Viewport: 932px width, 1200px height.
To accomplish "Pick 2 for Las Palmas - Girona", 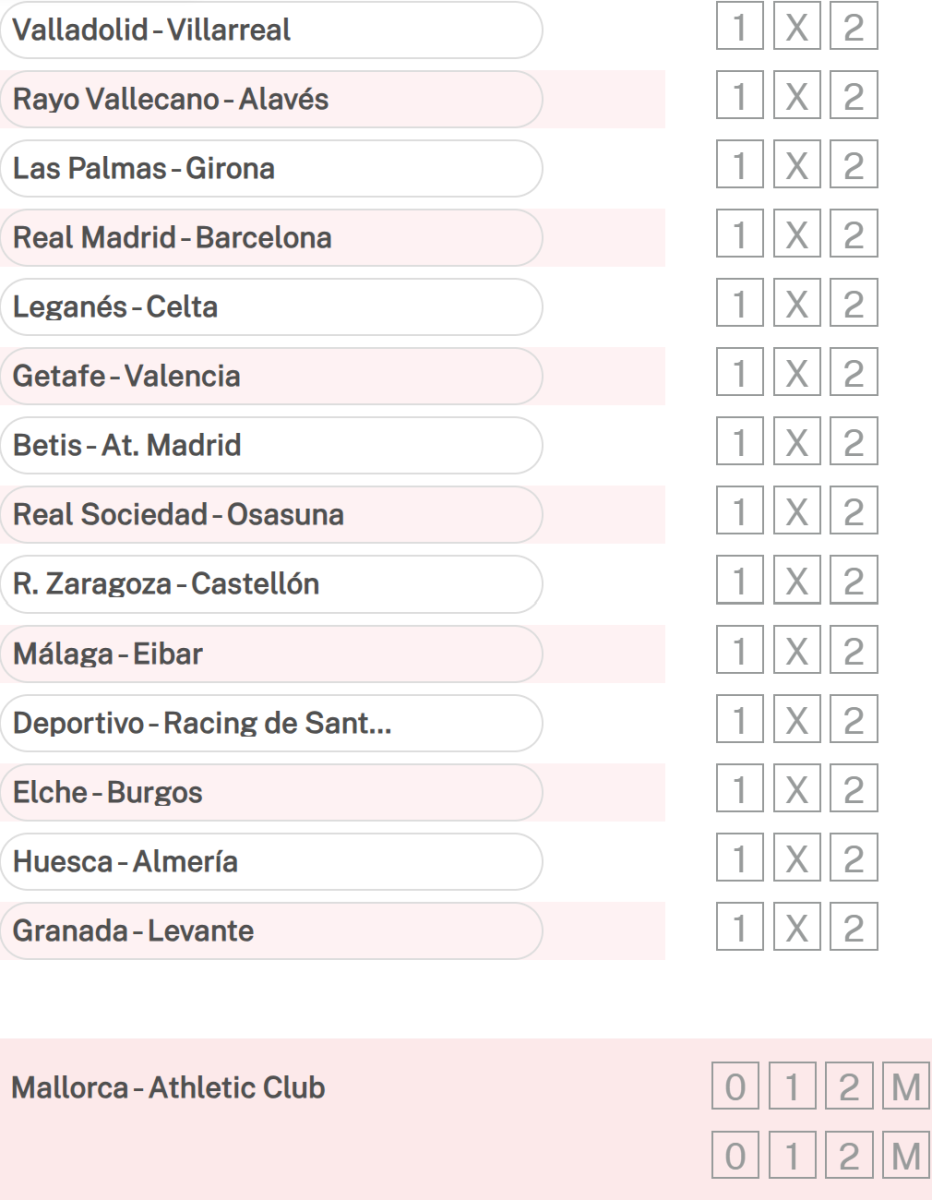I will point(854,169).
